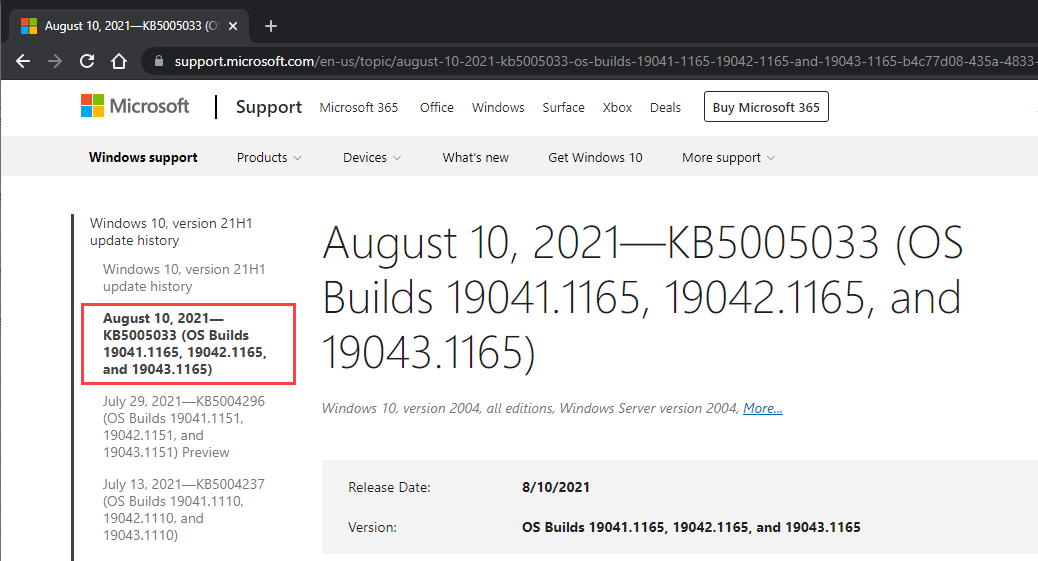This screenshot has width=1038, height=561.
Task: Expand the Products dropdown
Action: click(x=269, y=158)
